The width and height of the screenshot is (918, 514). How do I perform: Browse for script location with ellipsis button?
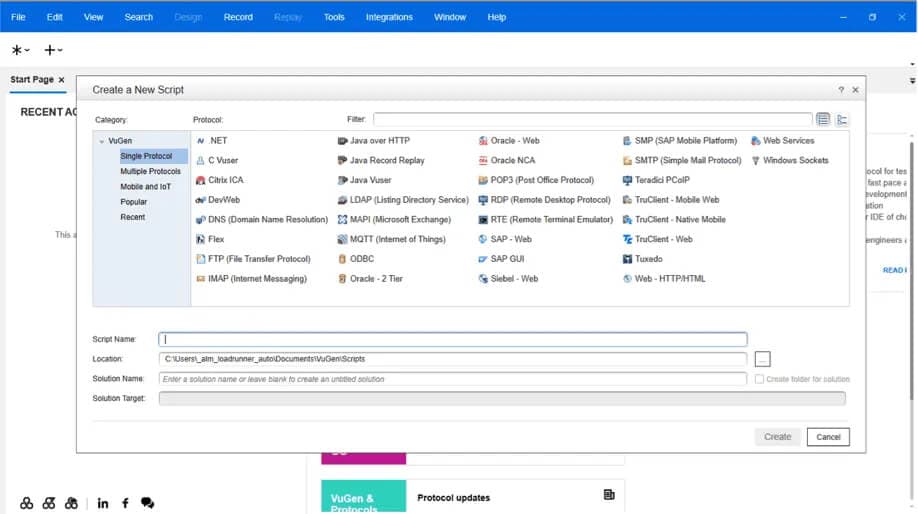(x=762, y=359)
